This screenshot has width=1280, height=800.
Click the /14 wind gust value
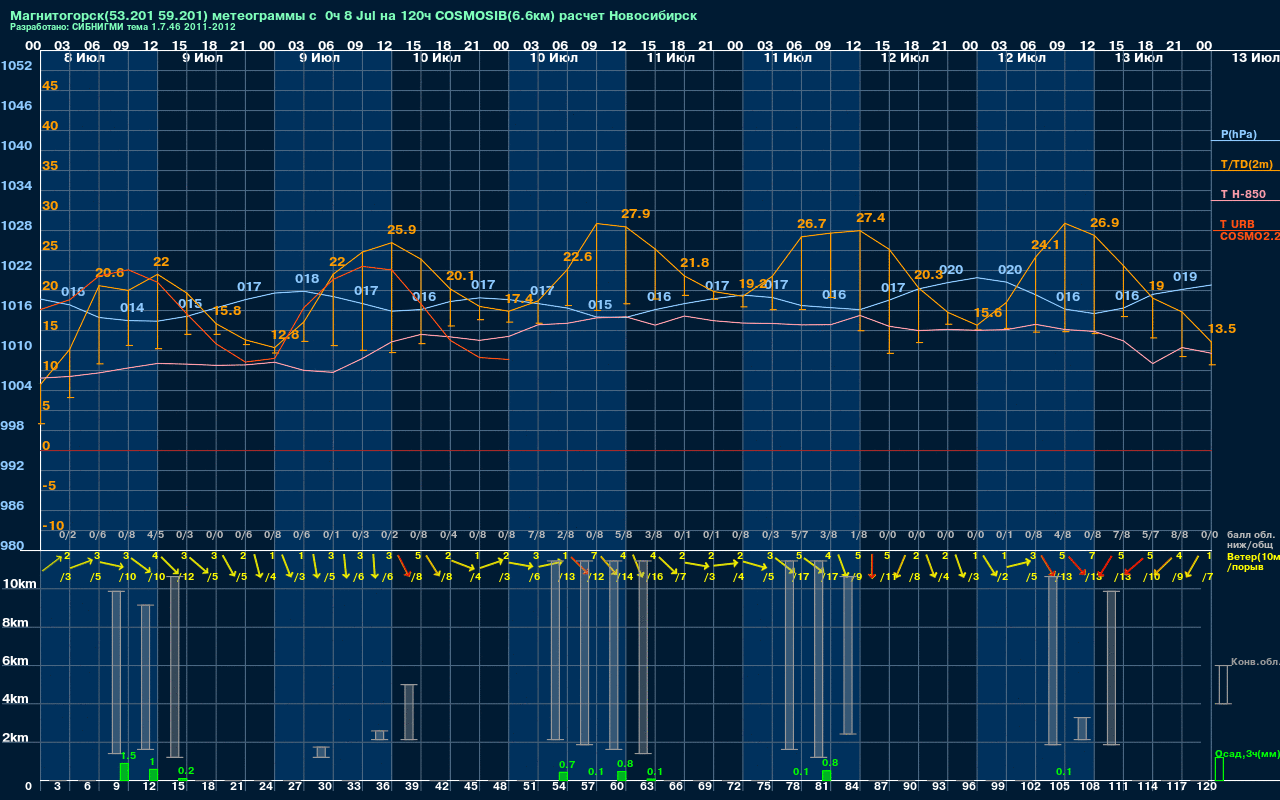(624, 577)
